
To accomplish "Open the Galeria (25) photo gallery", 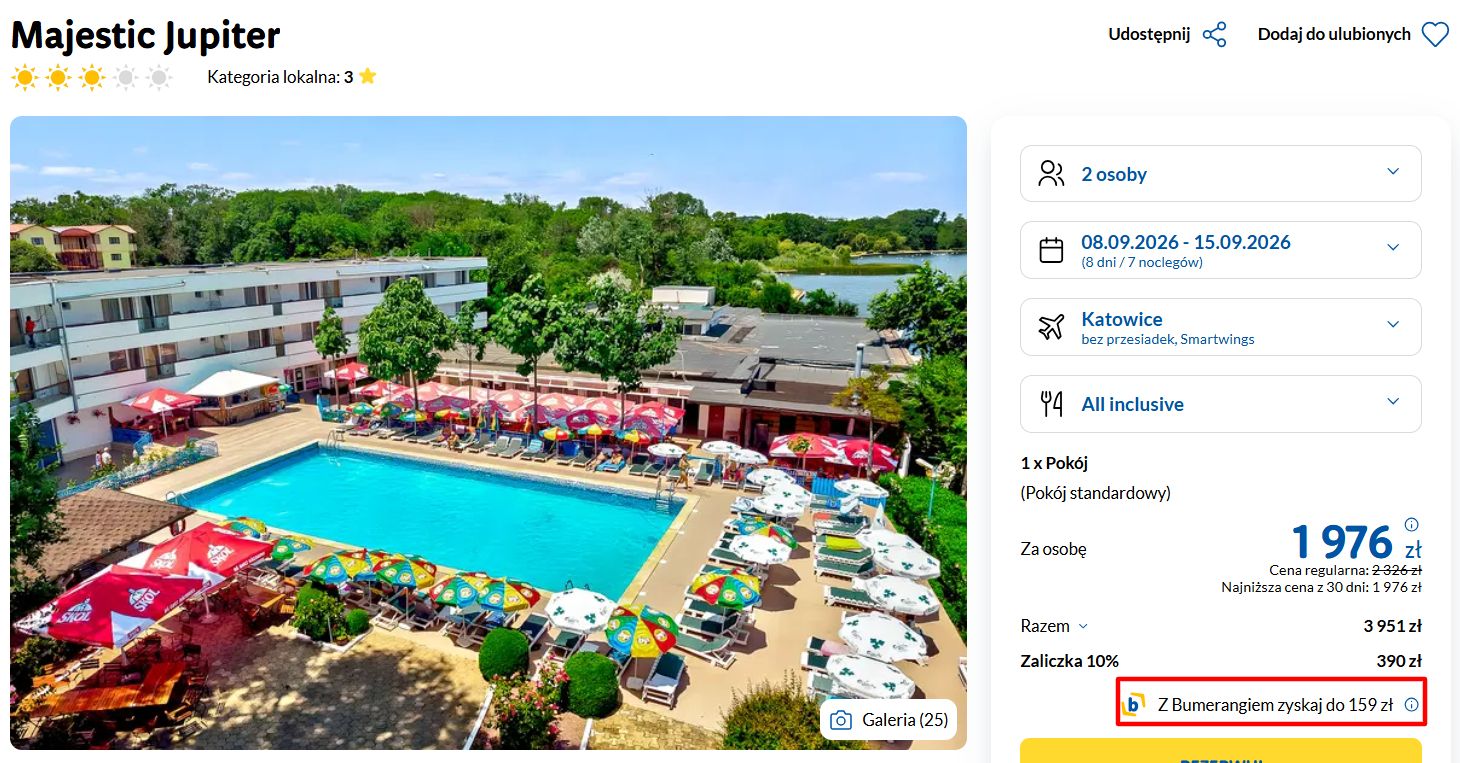I will tap(888, 720).
